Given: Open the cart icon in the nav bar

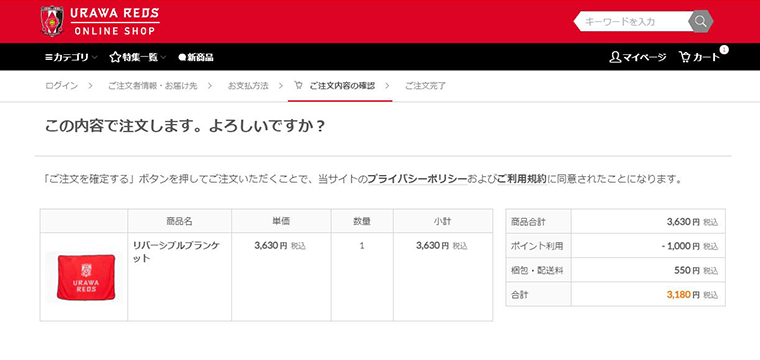Looking at the screenshot, I should [x=685, y=57].
